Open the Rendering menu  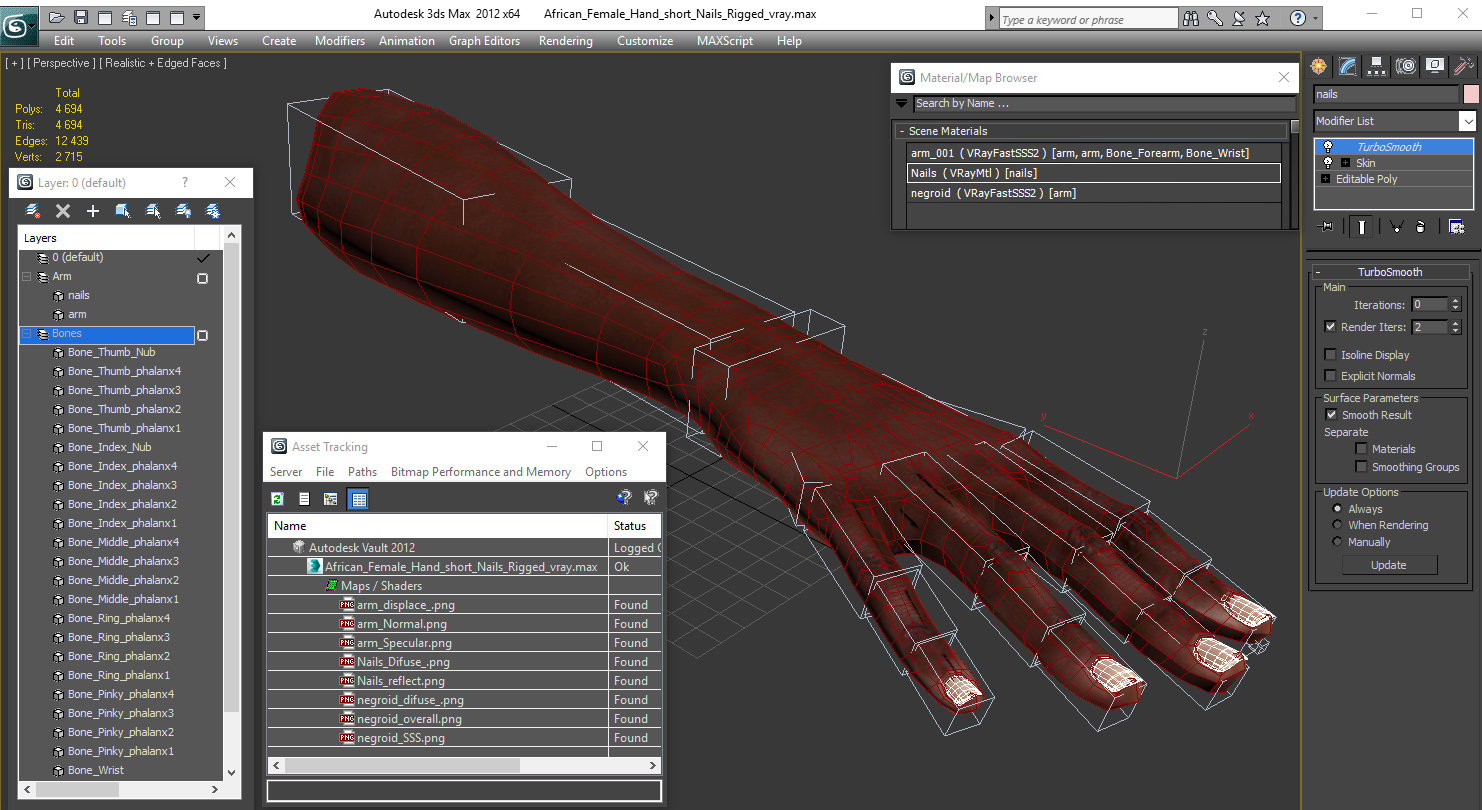pyautogui.click(x=565, y=41)
